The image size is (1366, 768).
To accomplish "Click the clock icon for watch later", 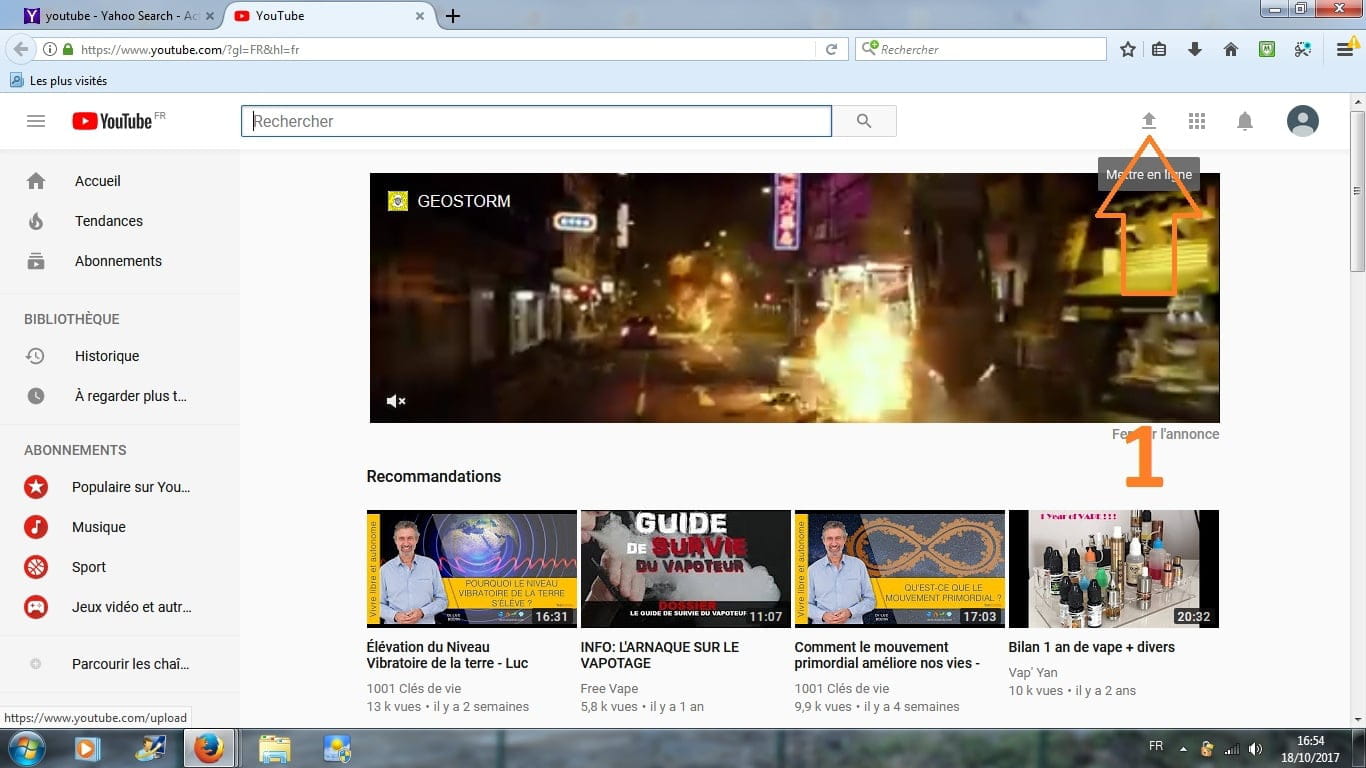I will (x=36, y=396).
